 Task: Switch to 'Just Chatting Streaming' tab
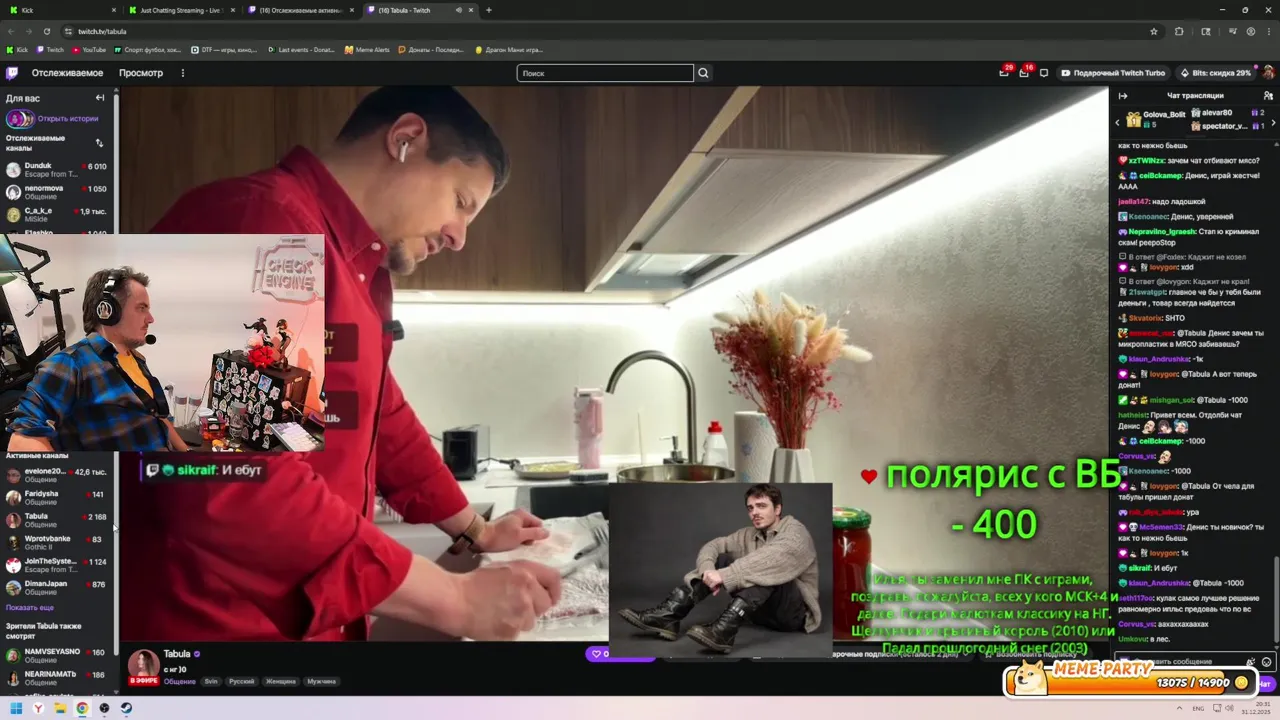pos(181,10)
